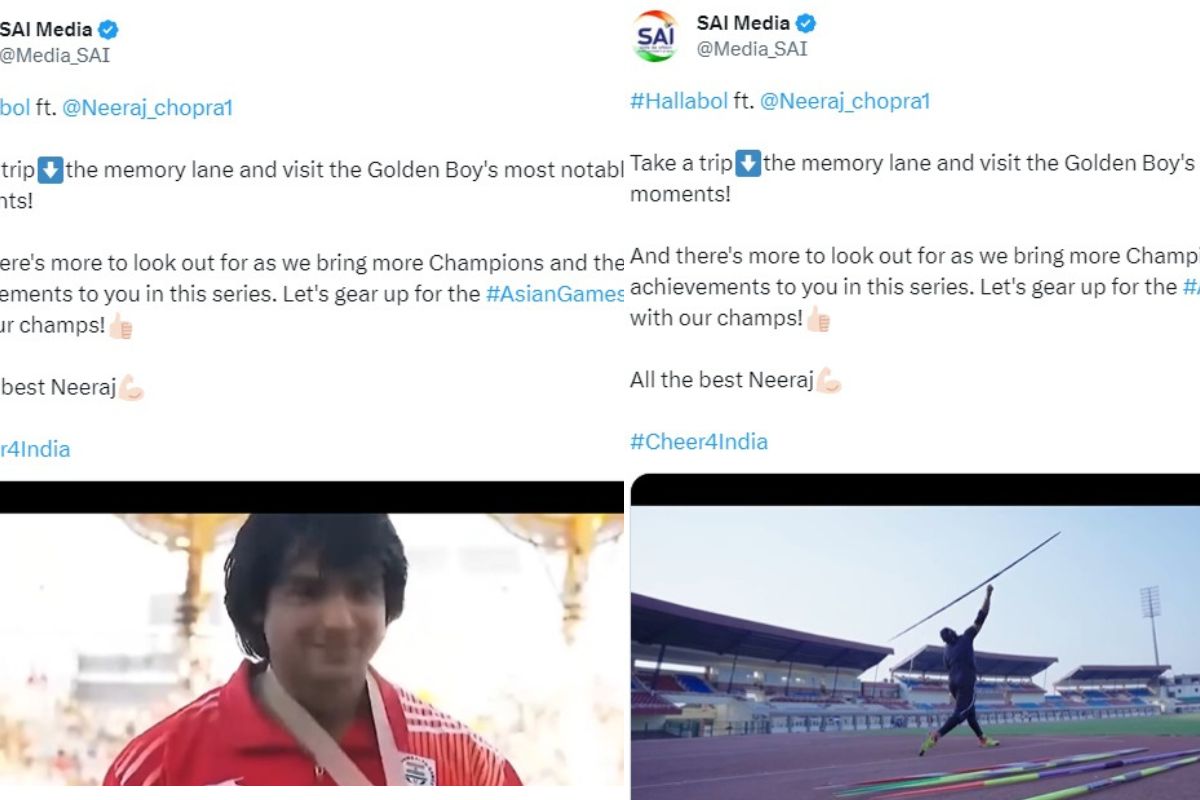Click the @Media_SAI handle in left tweet
Image resolution: width=1200 pixels, height=800 pixels.
[55, 55]
